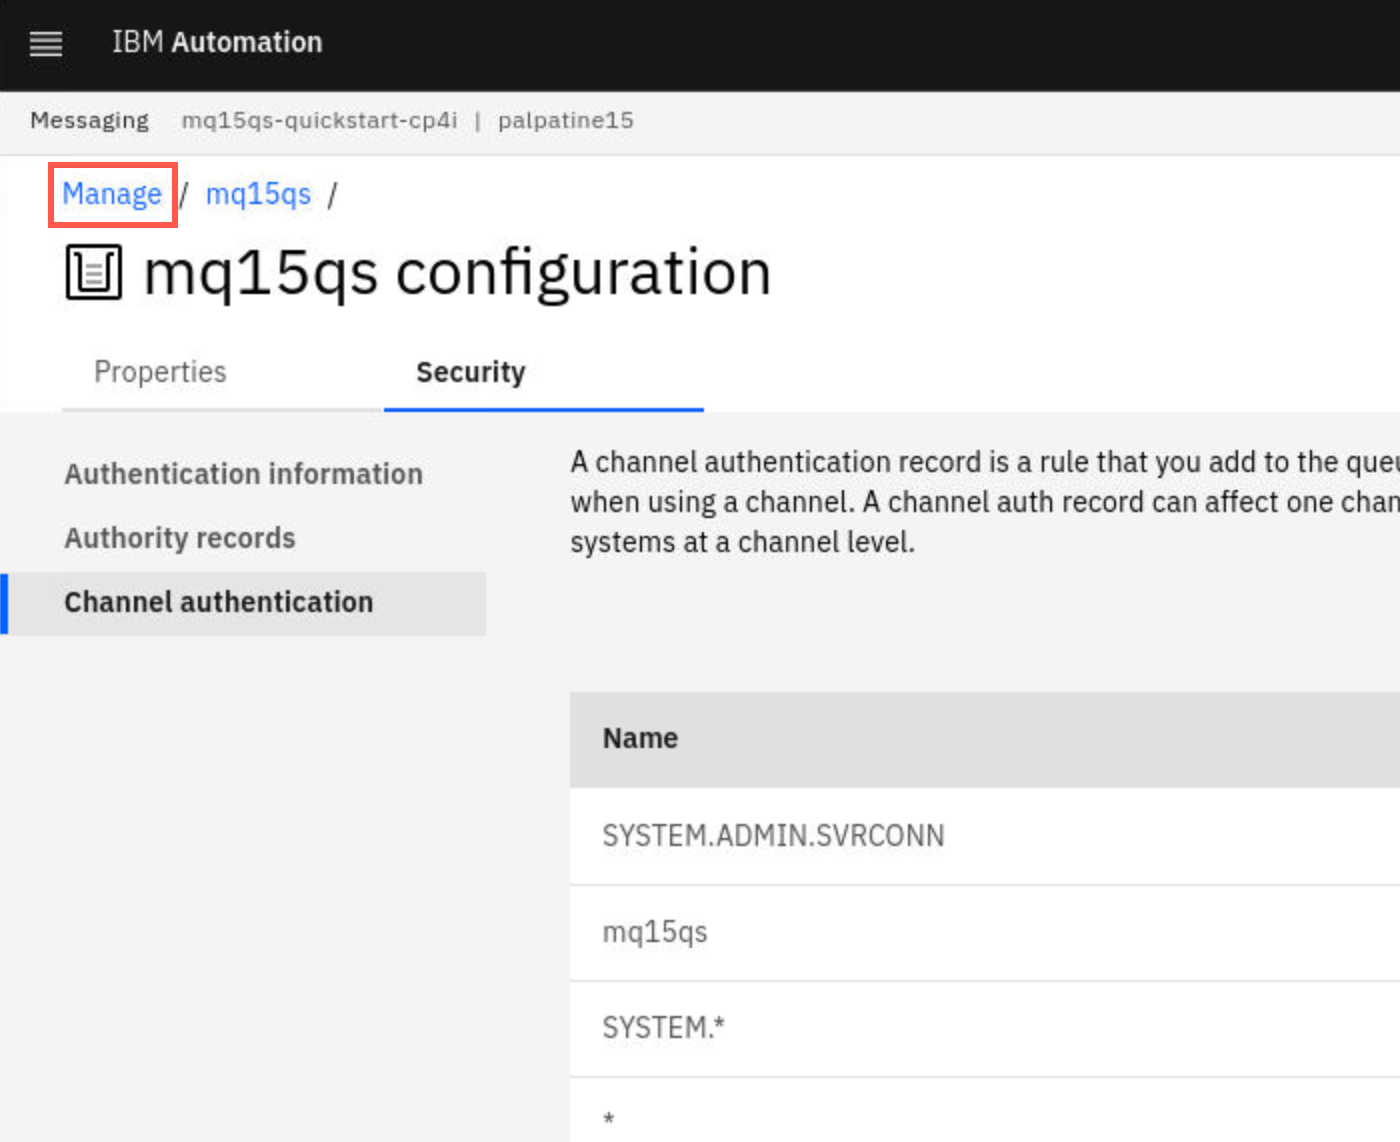The image size is (1400, 1142).
Task: Click the mq15qs configuration heading
Action: (x=457, y=273)
